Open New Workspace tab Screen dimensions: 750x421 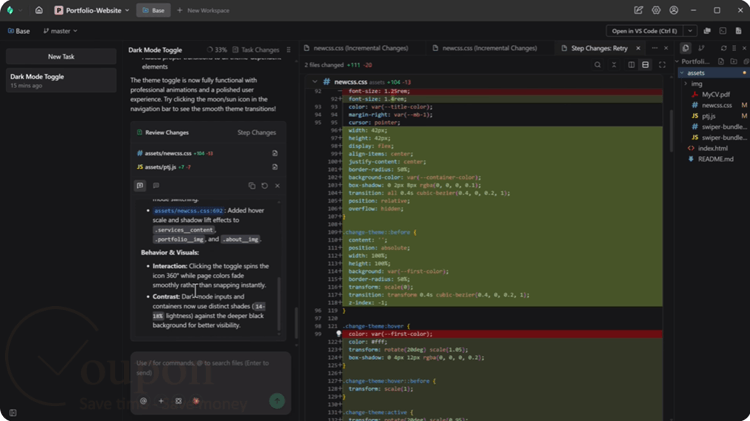203,10
